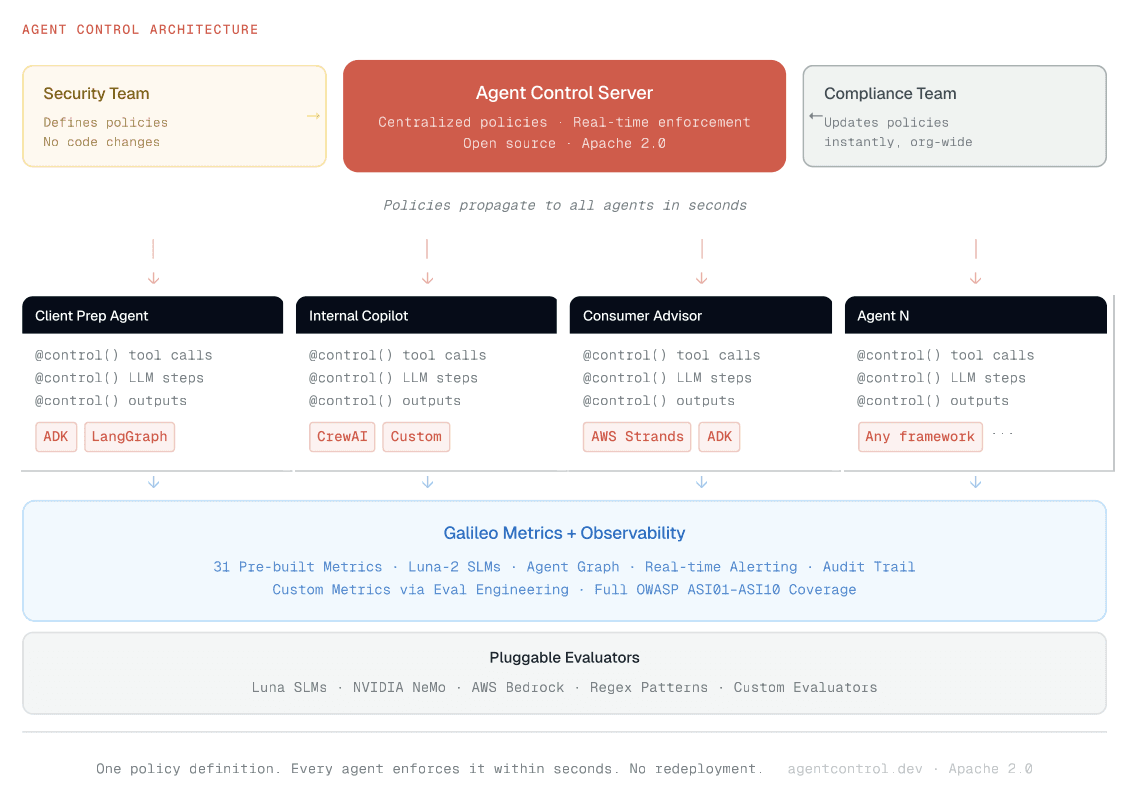Click Custom Metrics via Eval Engineering text

420,590
